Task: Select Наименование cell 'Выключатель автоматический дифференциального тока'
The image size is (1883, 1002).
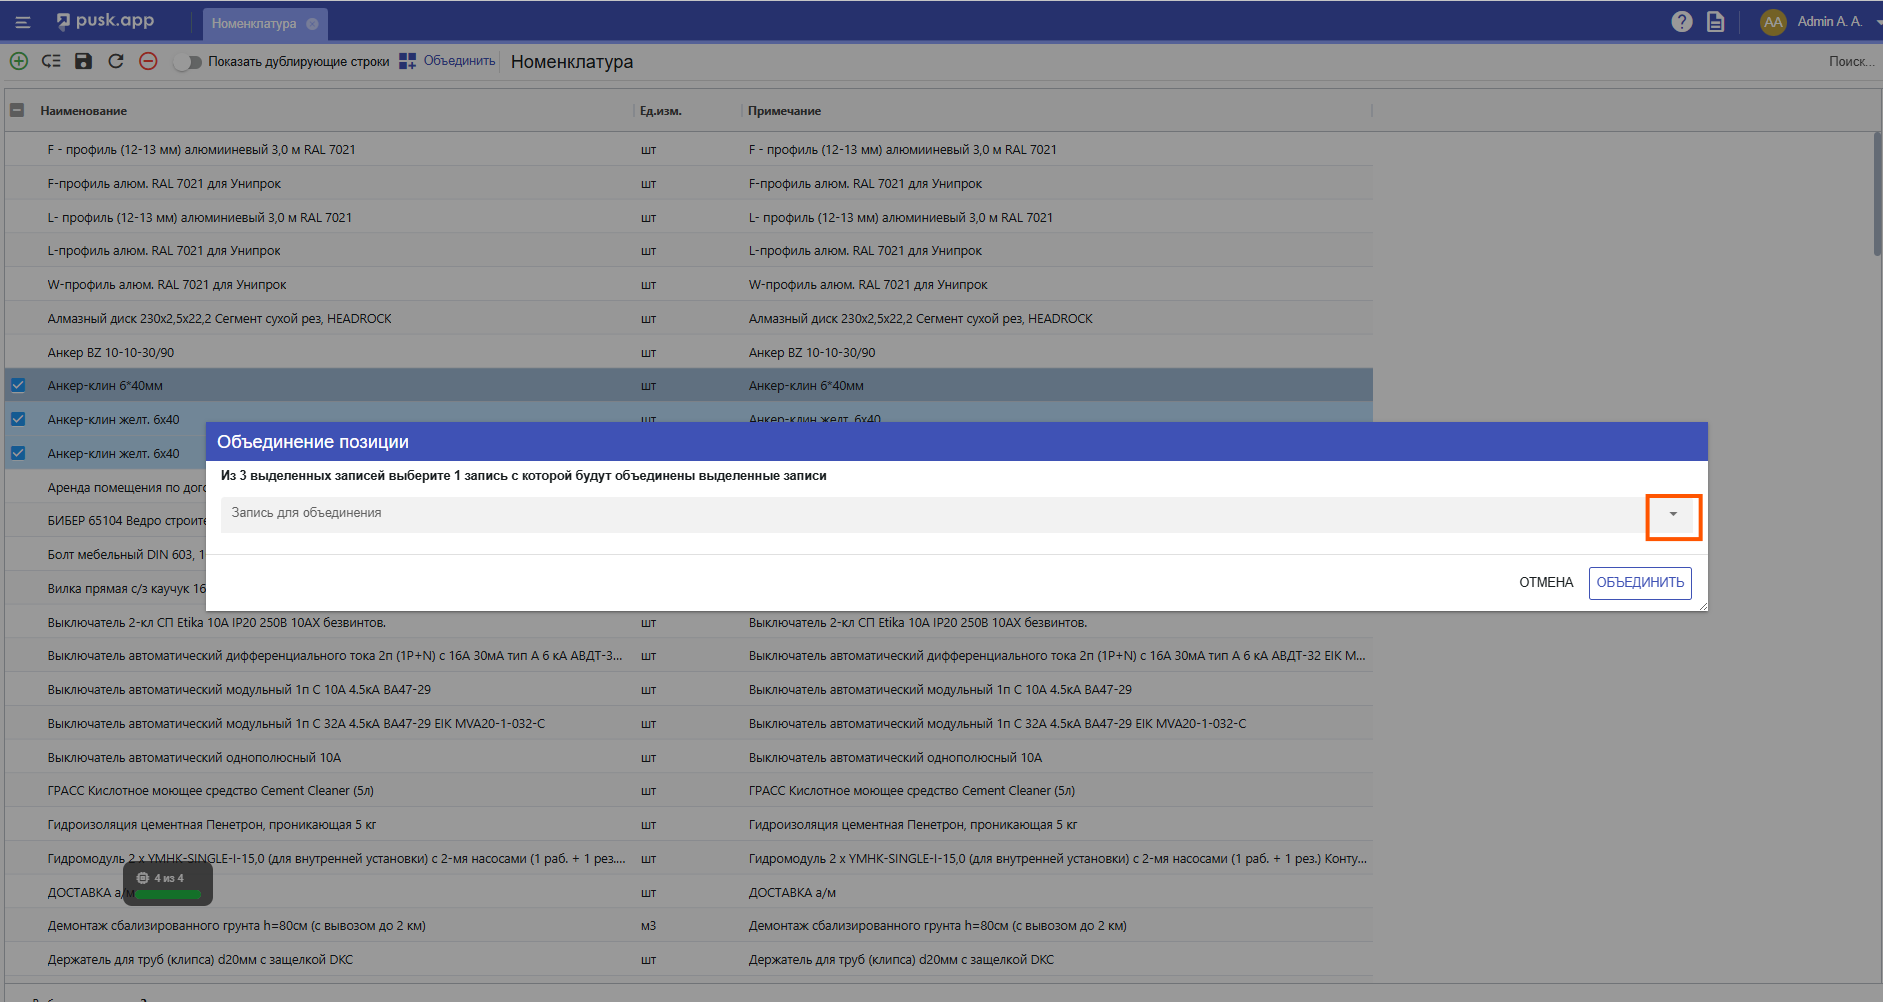Action: click(x=335, y=656)
